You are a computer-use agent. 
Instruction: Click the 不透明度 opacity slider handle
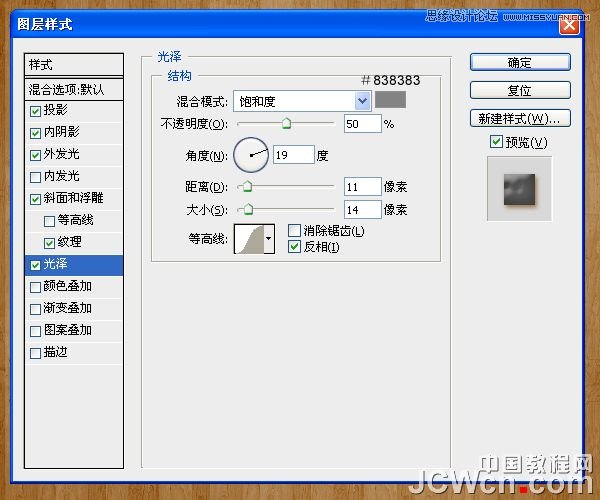286,123
